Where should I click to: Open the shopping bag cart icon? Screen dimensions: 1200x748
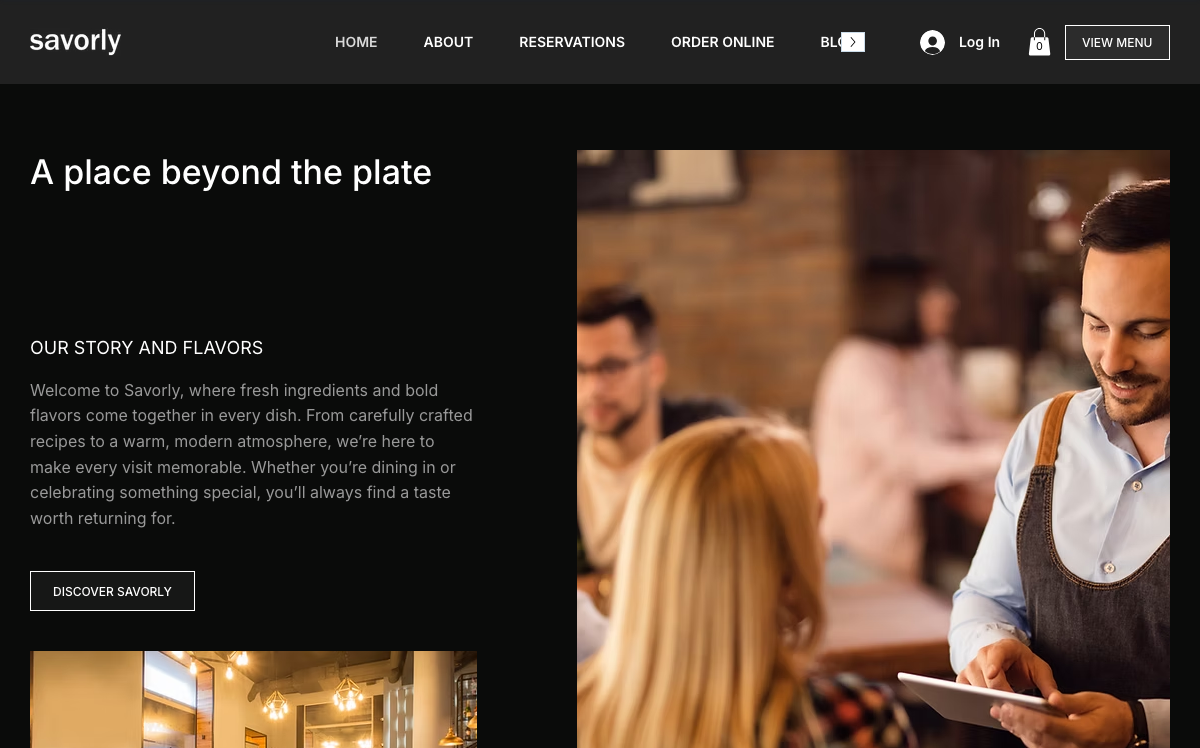(1039, 42)
